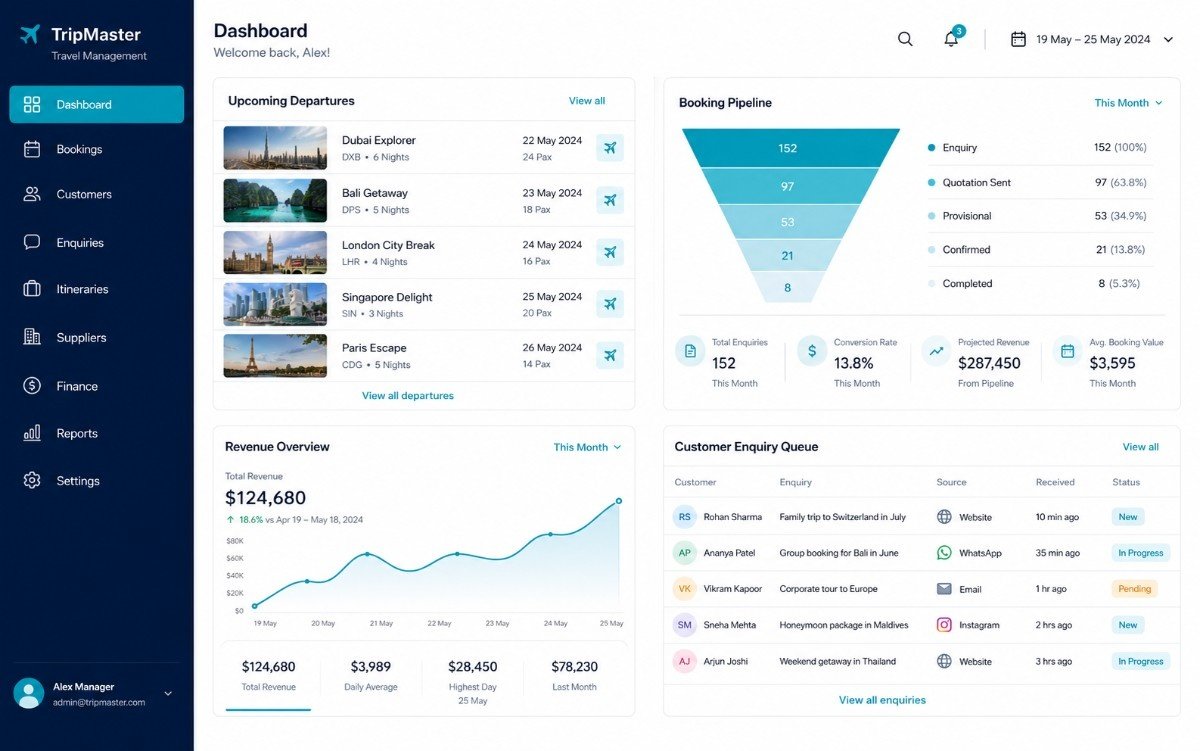Click the TripMaster airplane logo

click(30, 35)
